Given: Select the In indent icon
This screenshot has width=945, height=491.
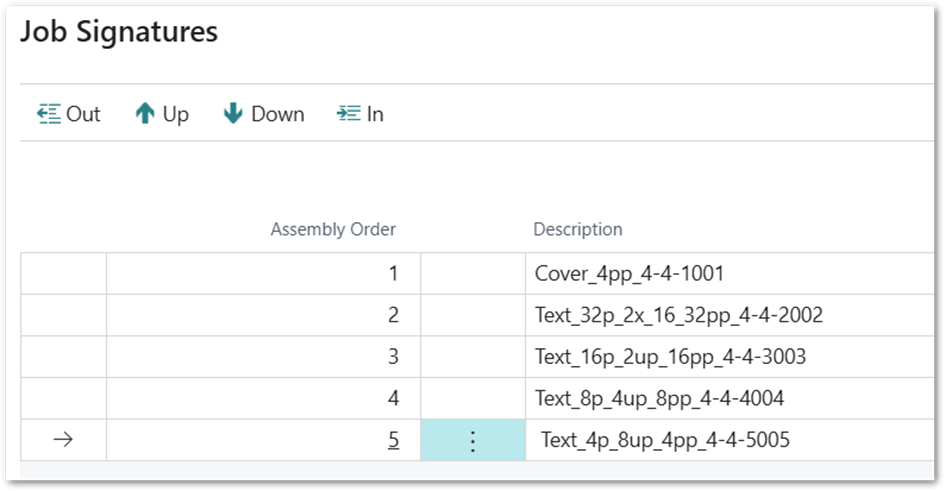Looking at the screenshot, I should point(348,114).
